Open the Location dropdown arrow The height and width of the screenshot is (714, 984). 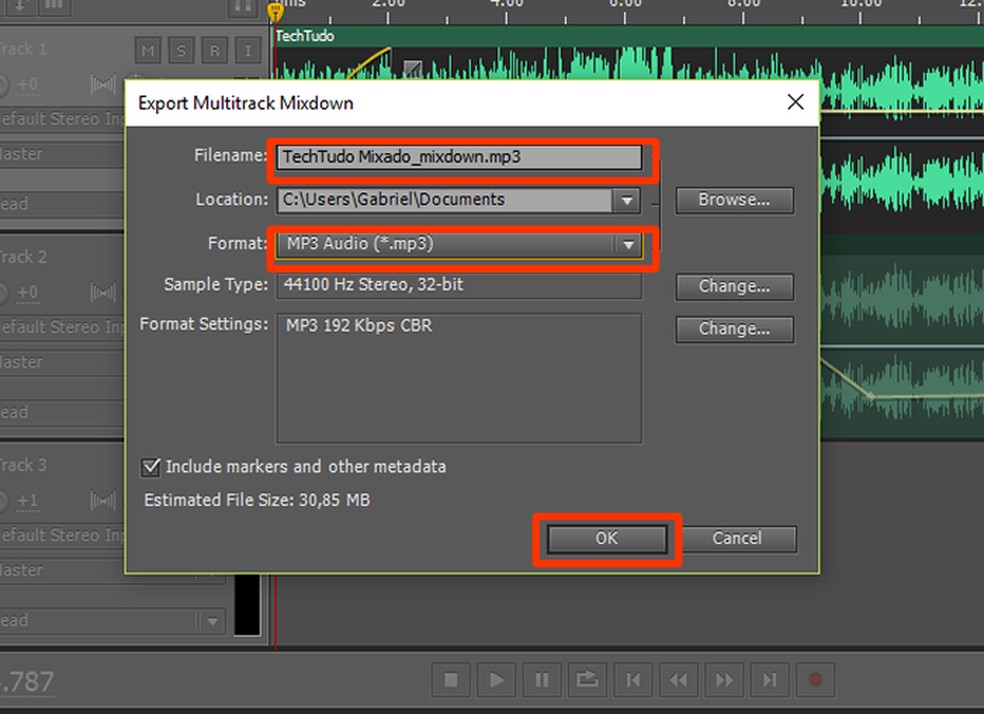click(x=626, y=201)
